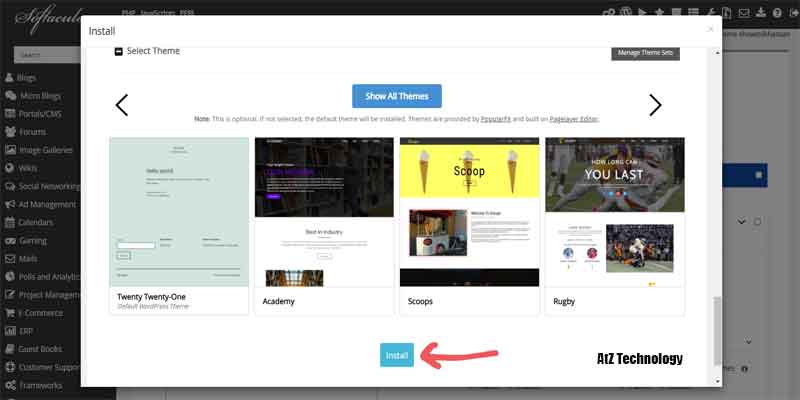
Task: Go to previous themes with left arrow
Action: pyautogui.click(x=121, y=105)
